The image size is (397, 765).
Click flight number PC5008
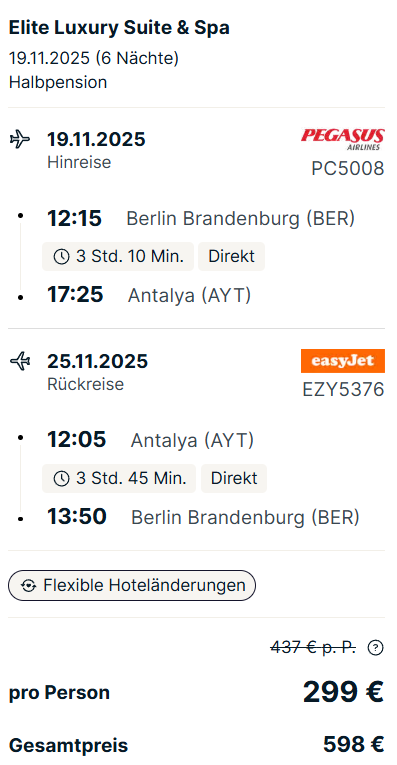tap(348, 169)
